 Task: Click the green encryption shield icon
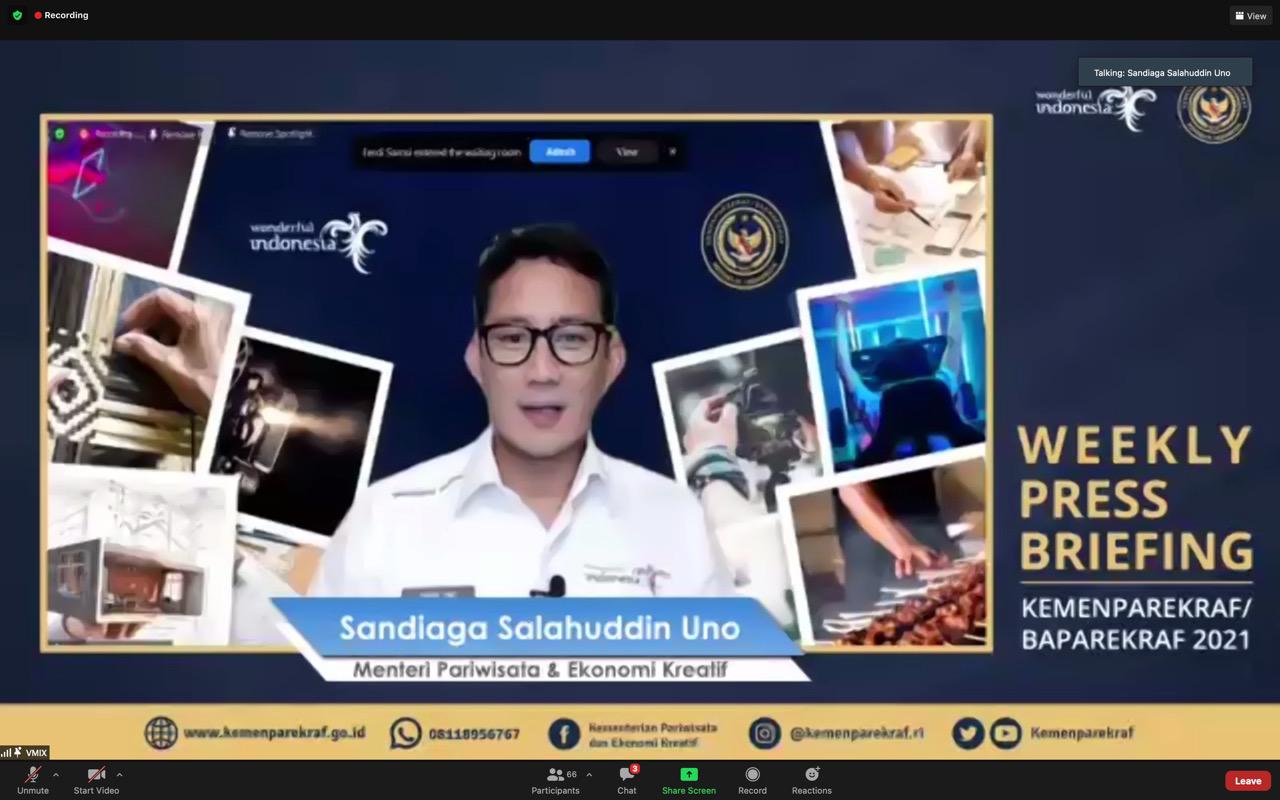pos(17,16)
